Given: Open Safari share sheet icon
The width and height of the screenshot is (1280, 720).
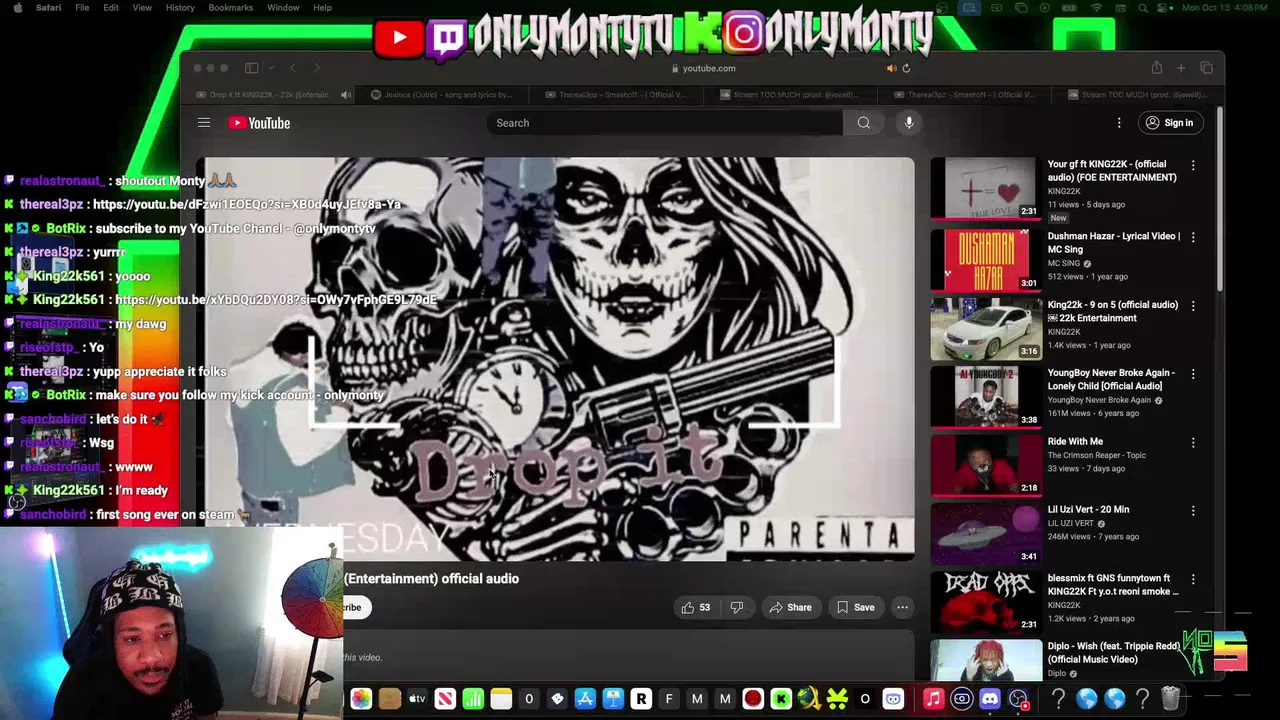Looking at the screenshot, I should click(x=1156, y=68).
